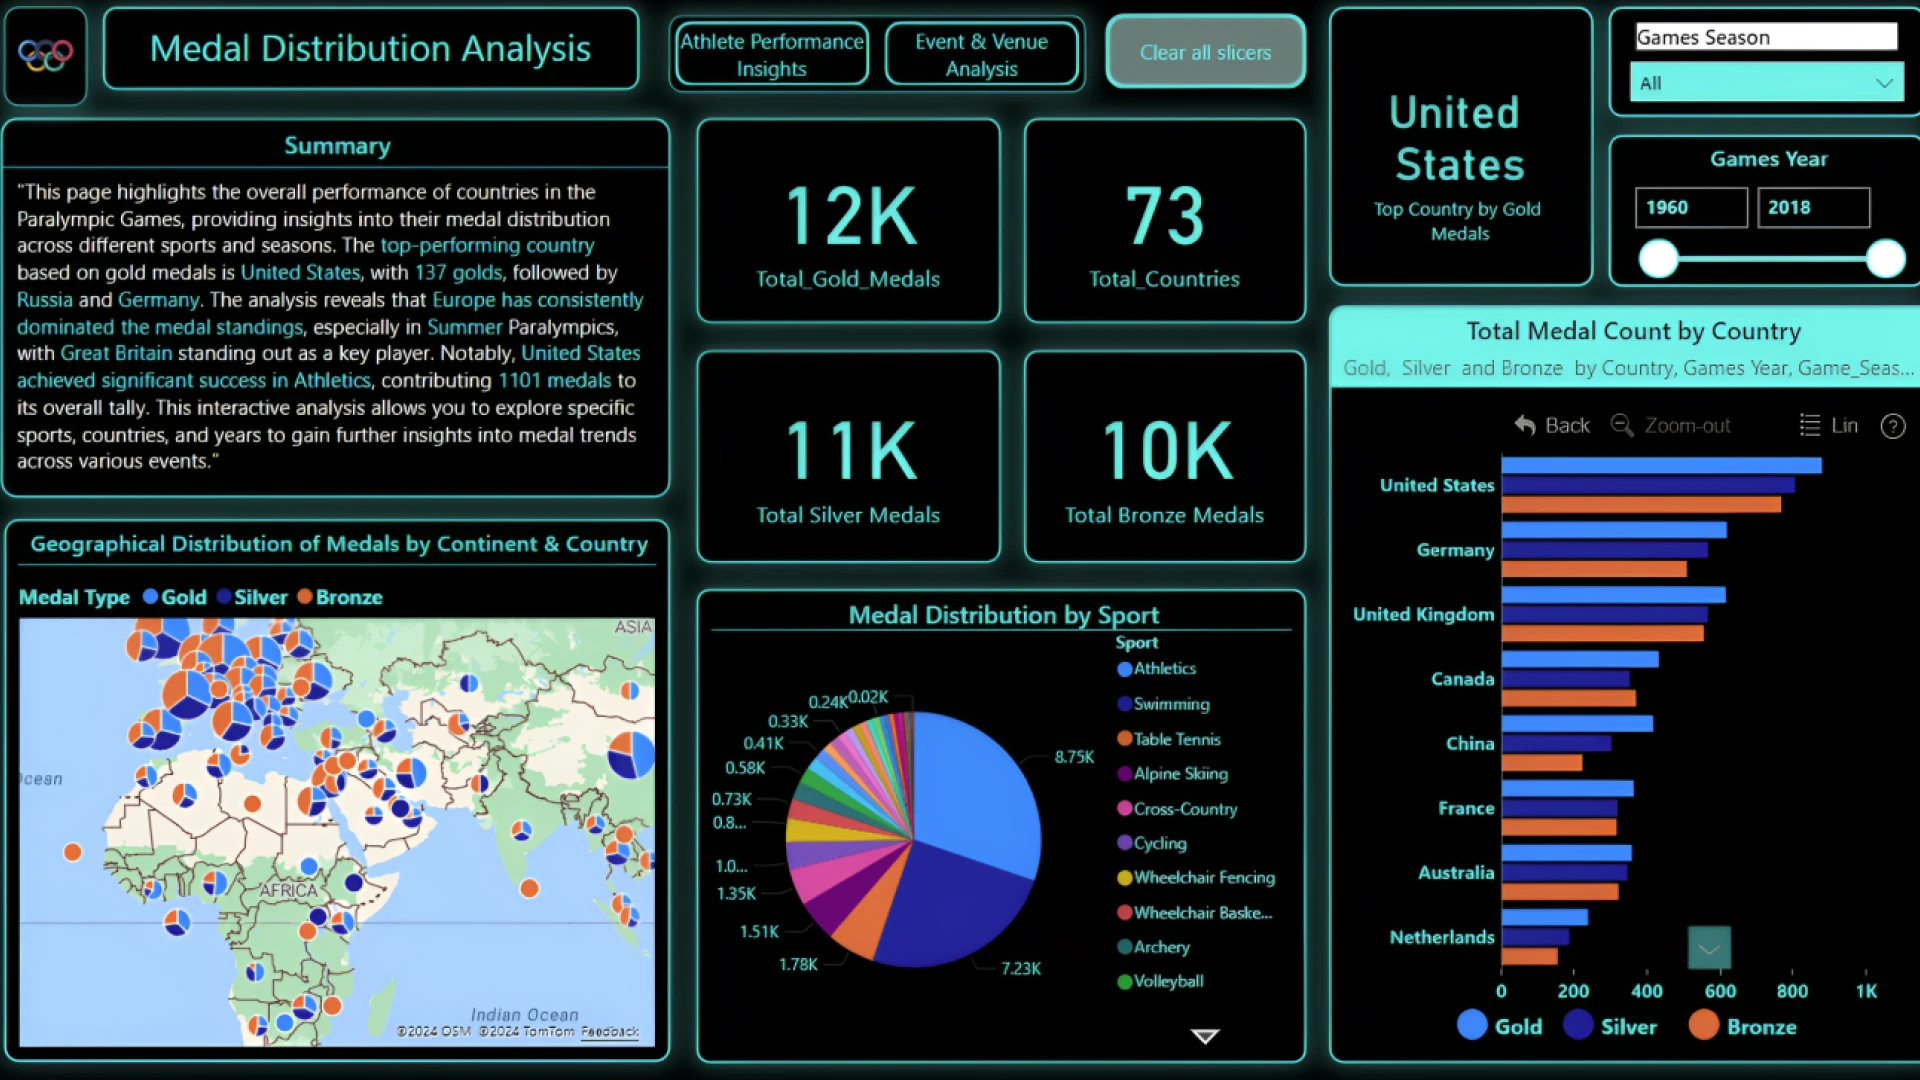Click the France axis label

point(1466,808)
